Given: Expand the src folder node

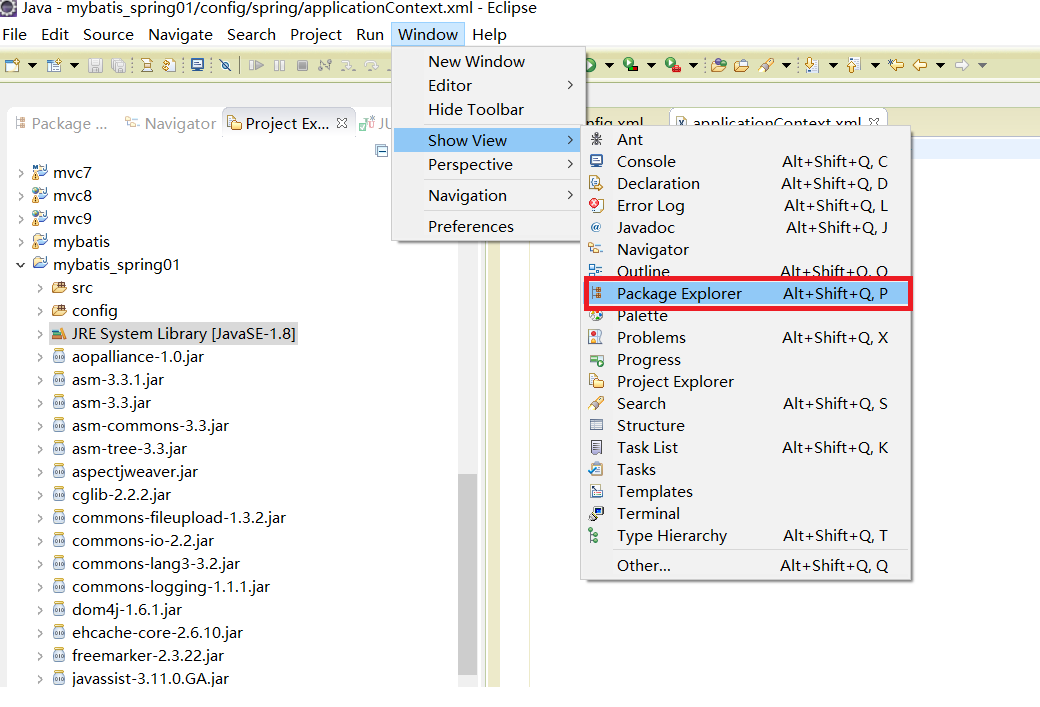Looking at the screenshot, I should tap(40, 289).
